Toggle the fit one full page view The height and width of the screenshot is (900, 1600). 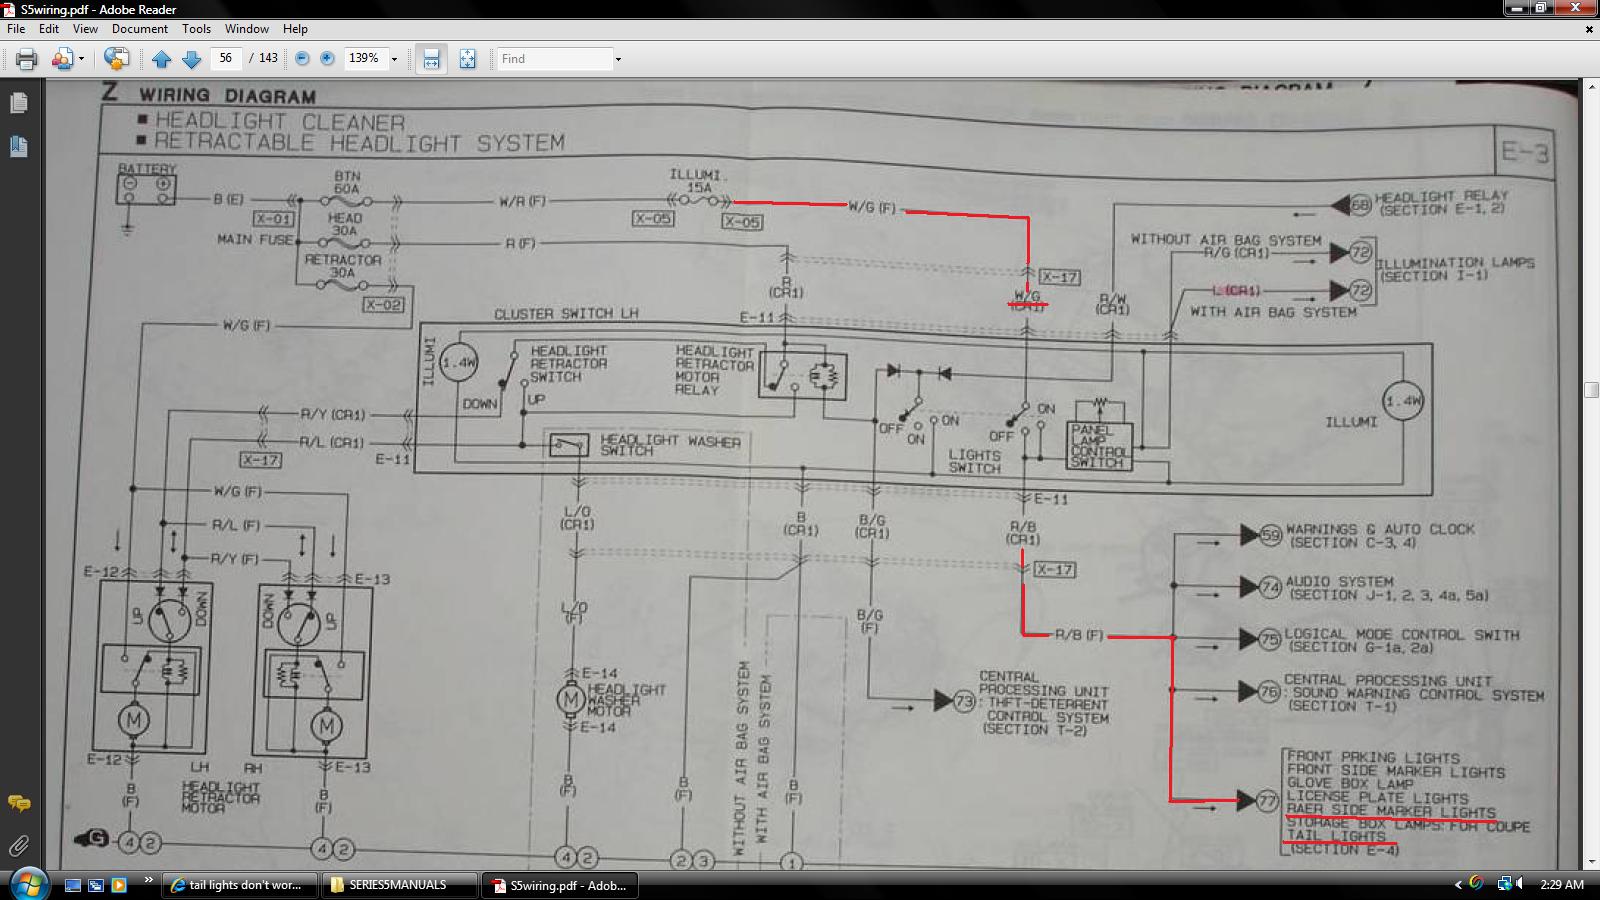(467, 59)
